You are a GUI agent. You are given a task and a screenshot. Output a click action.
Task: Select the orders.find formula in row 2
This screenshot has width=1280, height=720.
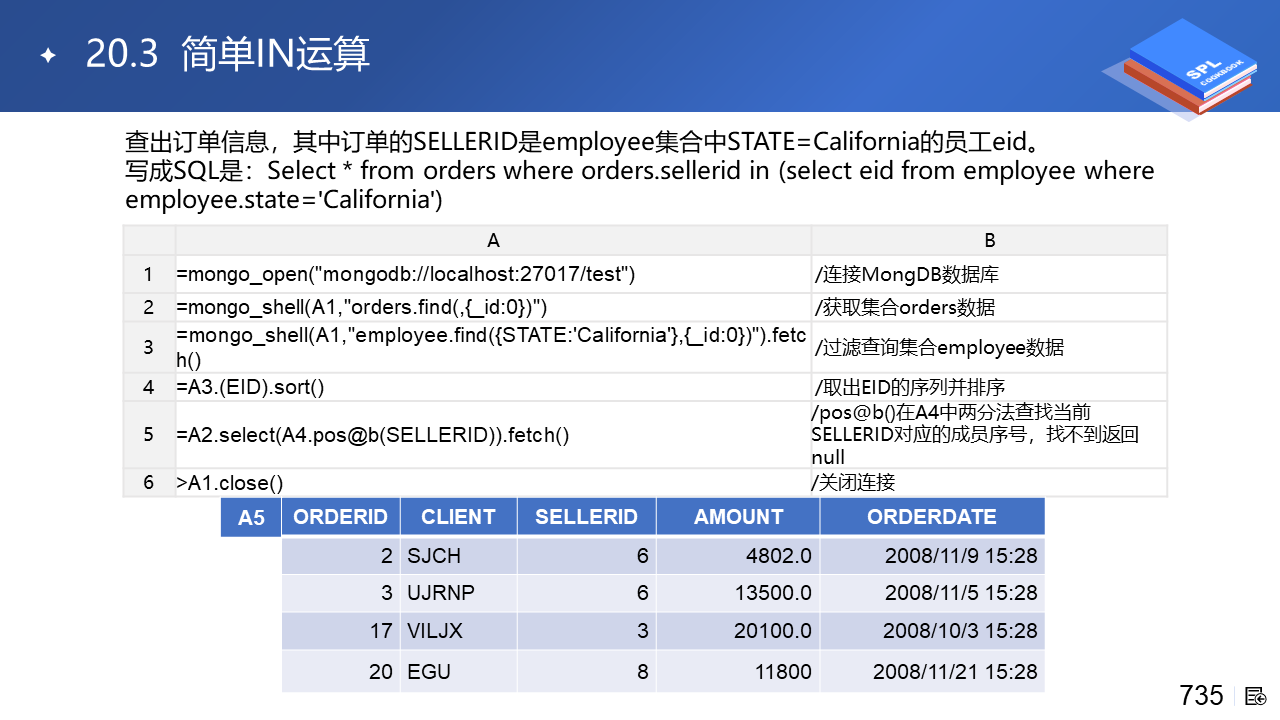pos(362,307)
